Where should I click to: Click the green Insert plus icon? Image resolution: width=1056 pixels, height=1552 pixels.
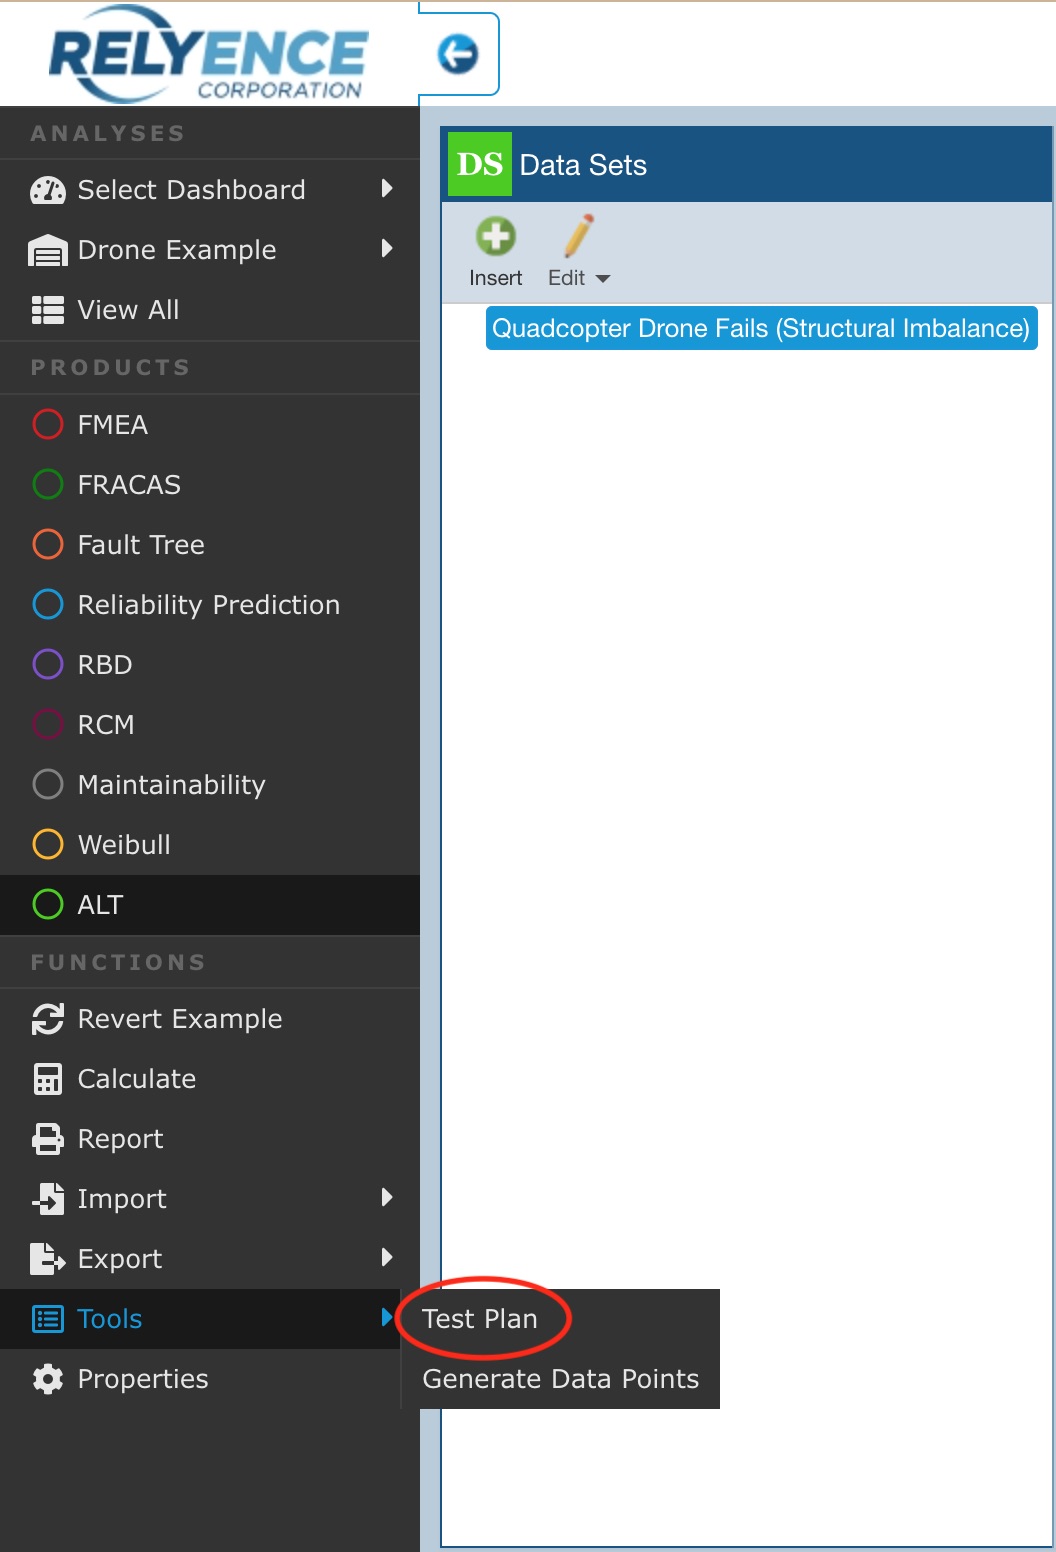495,238
